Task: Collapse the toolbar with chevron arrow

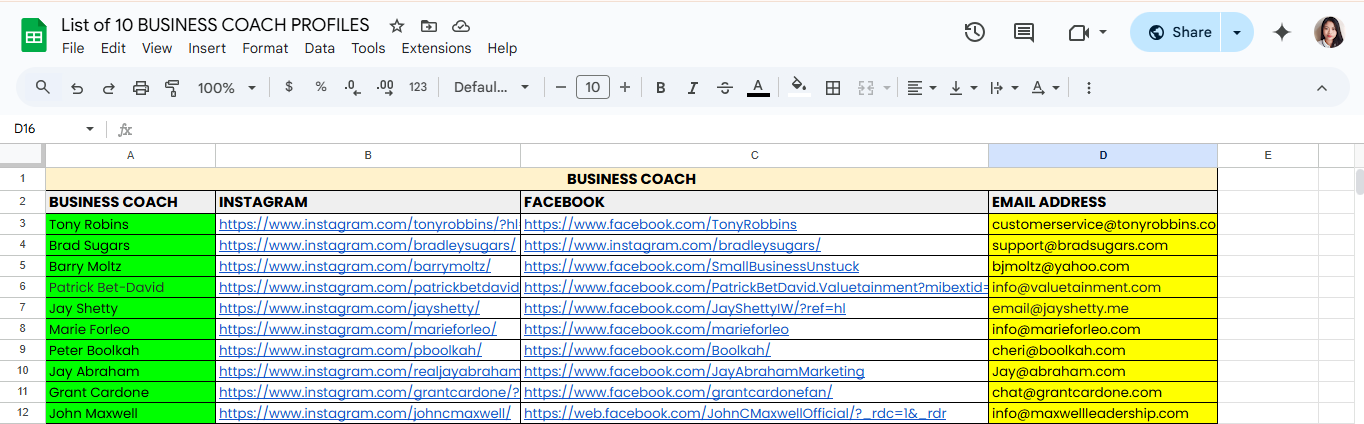Action: coord(1321,88)
